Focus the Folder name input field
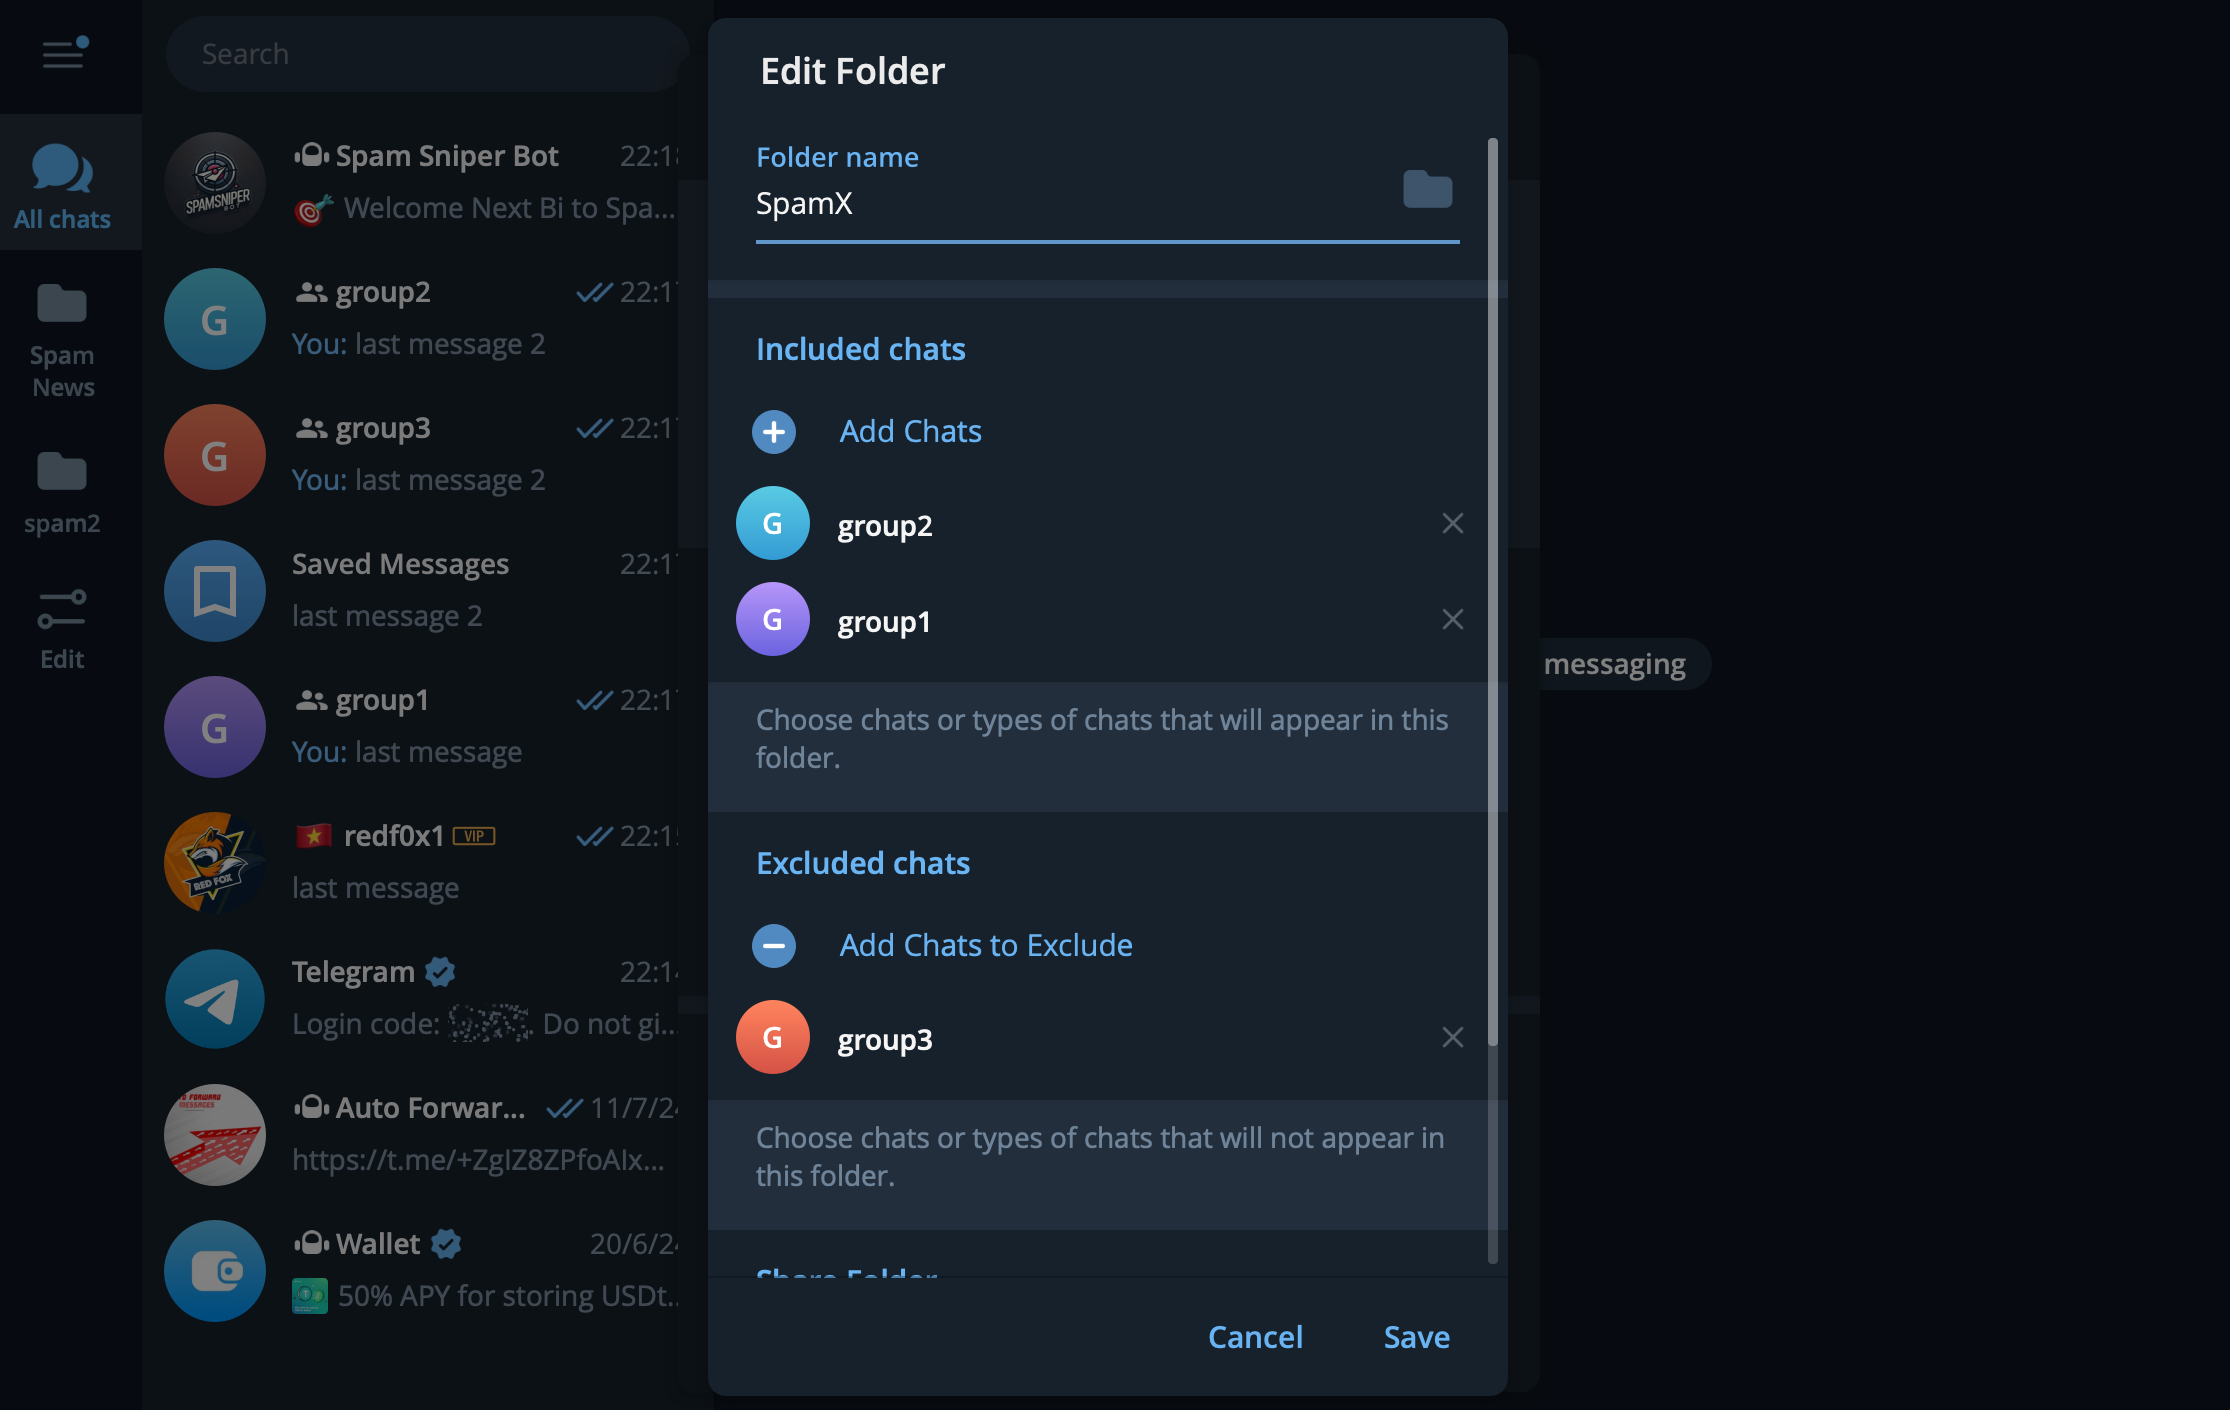2230x1410 pixels. pyautogui.click(x=1070, y=204)
